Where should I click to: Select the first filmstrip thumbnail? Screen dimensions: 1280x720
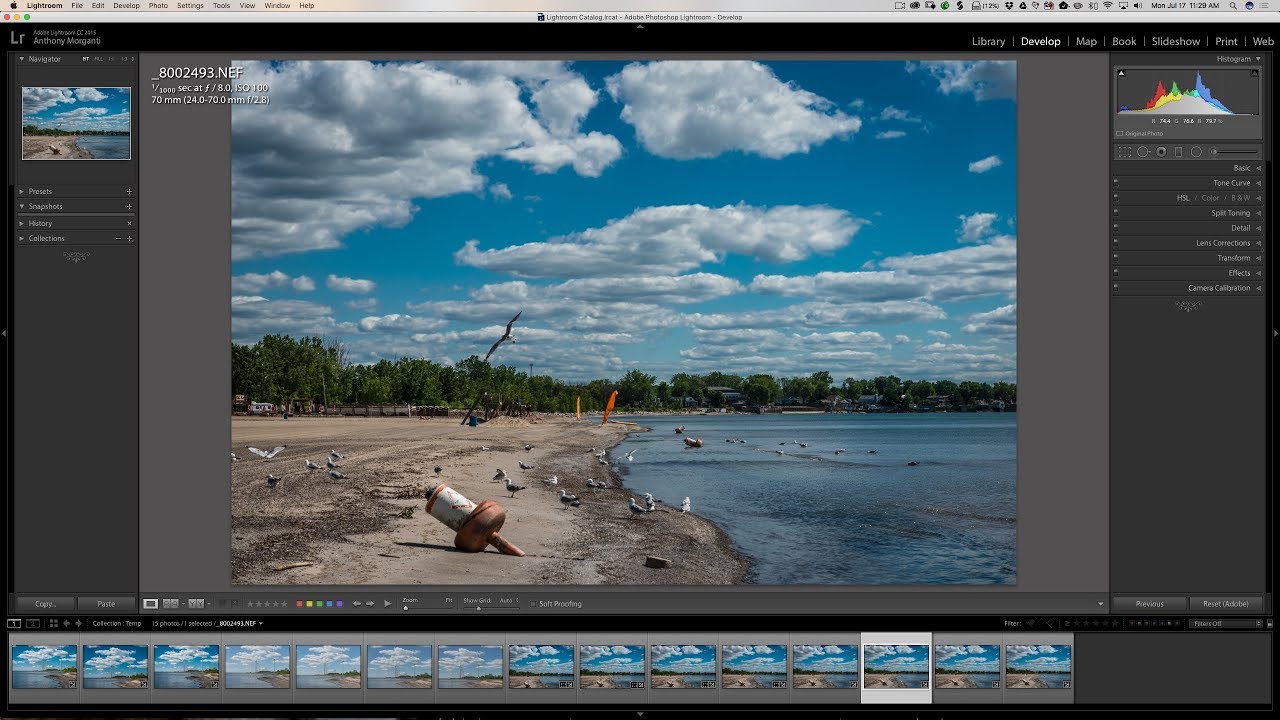pos(44,666)
